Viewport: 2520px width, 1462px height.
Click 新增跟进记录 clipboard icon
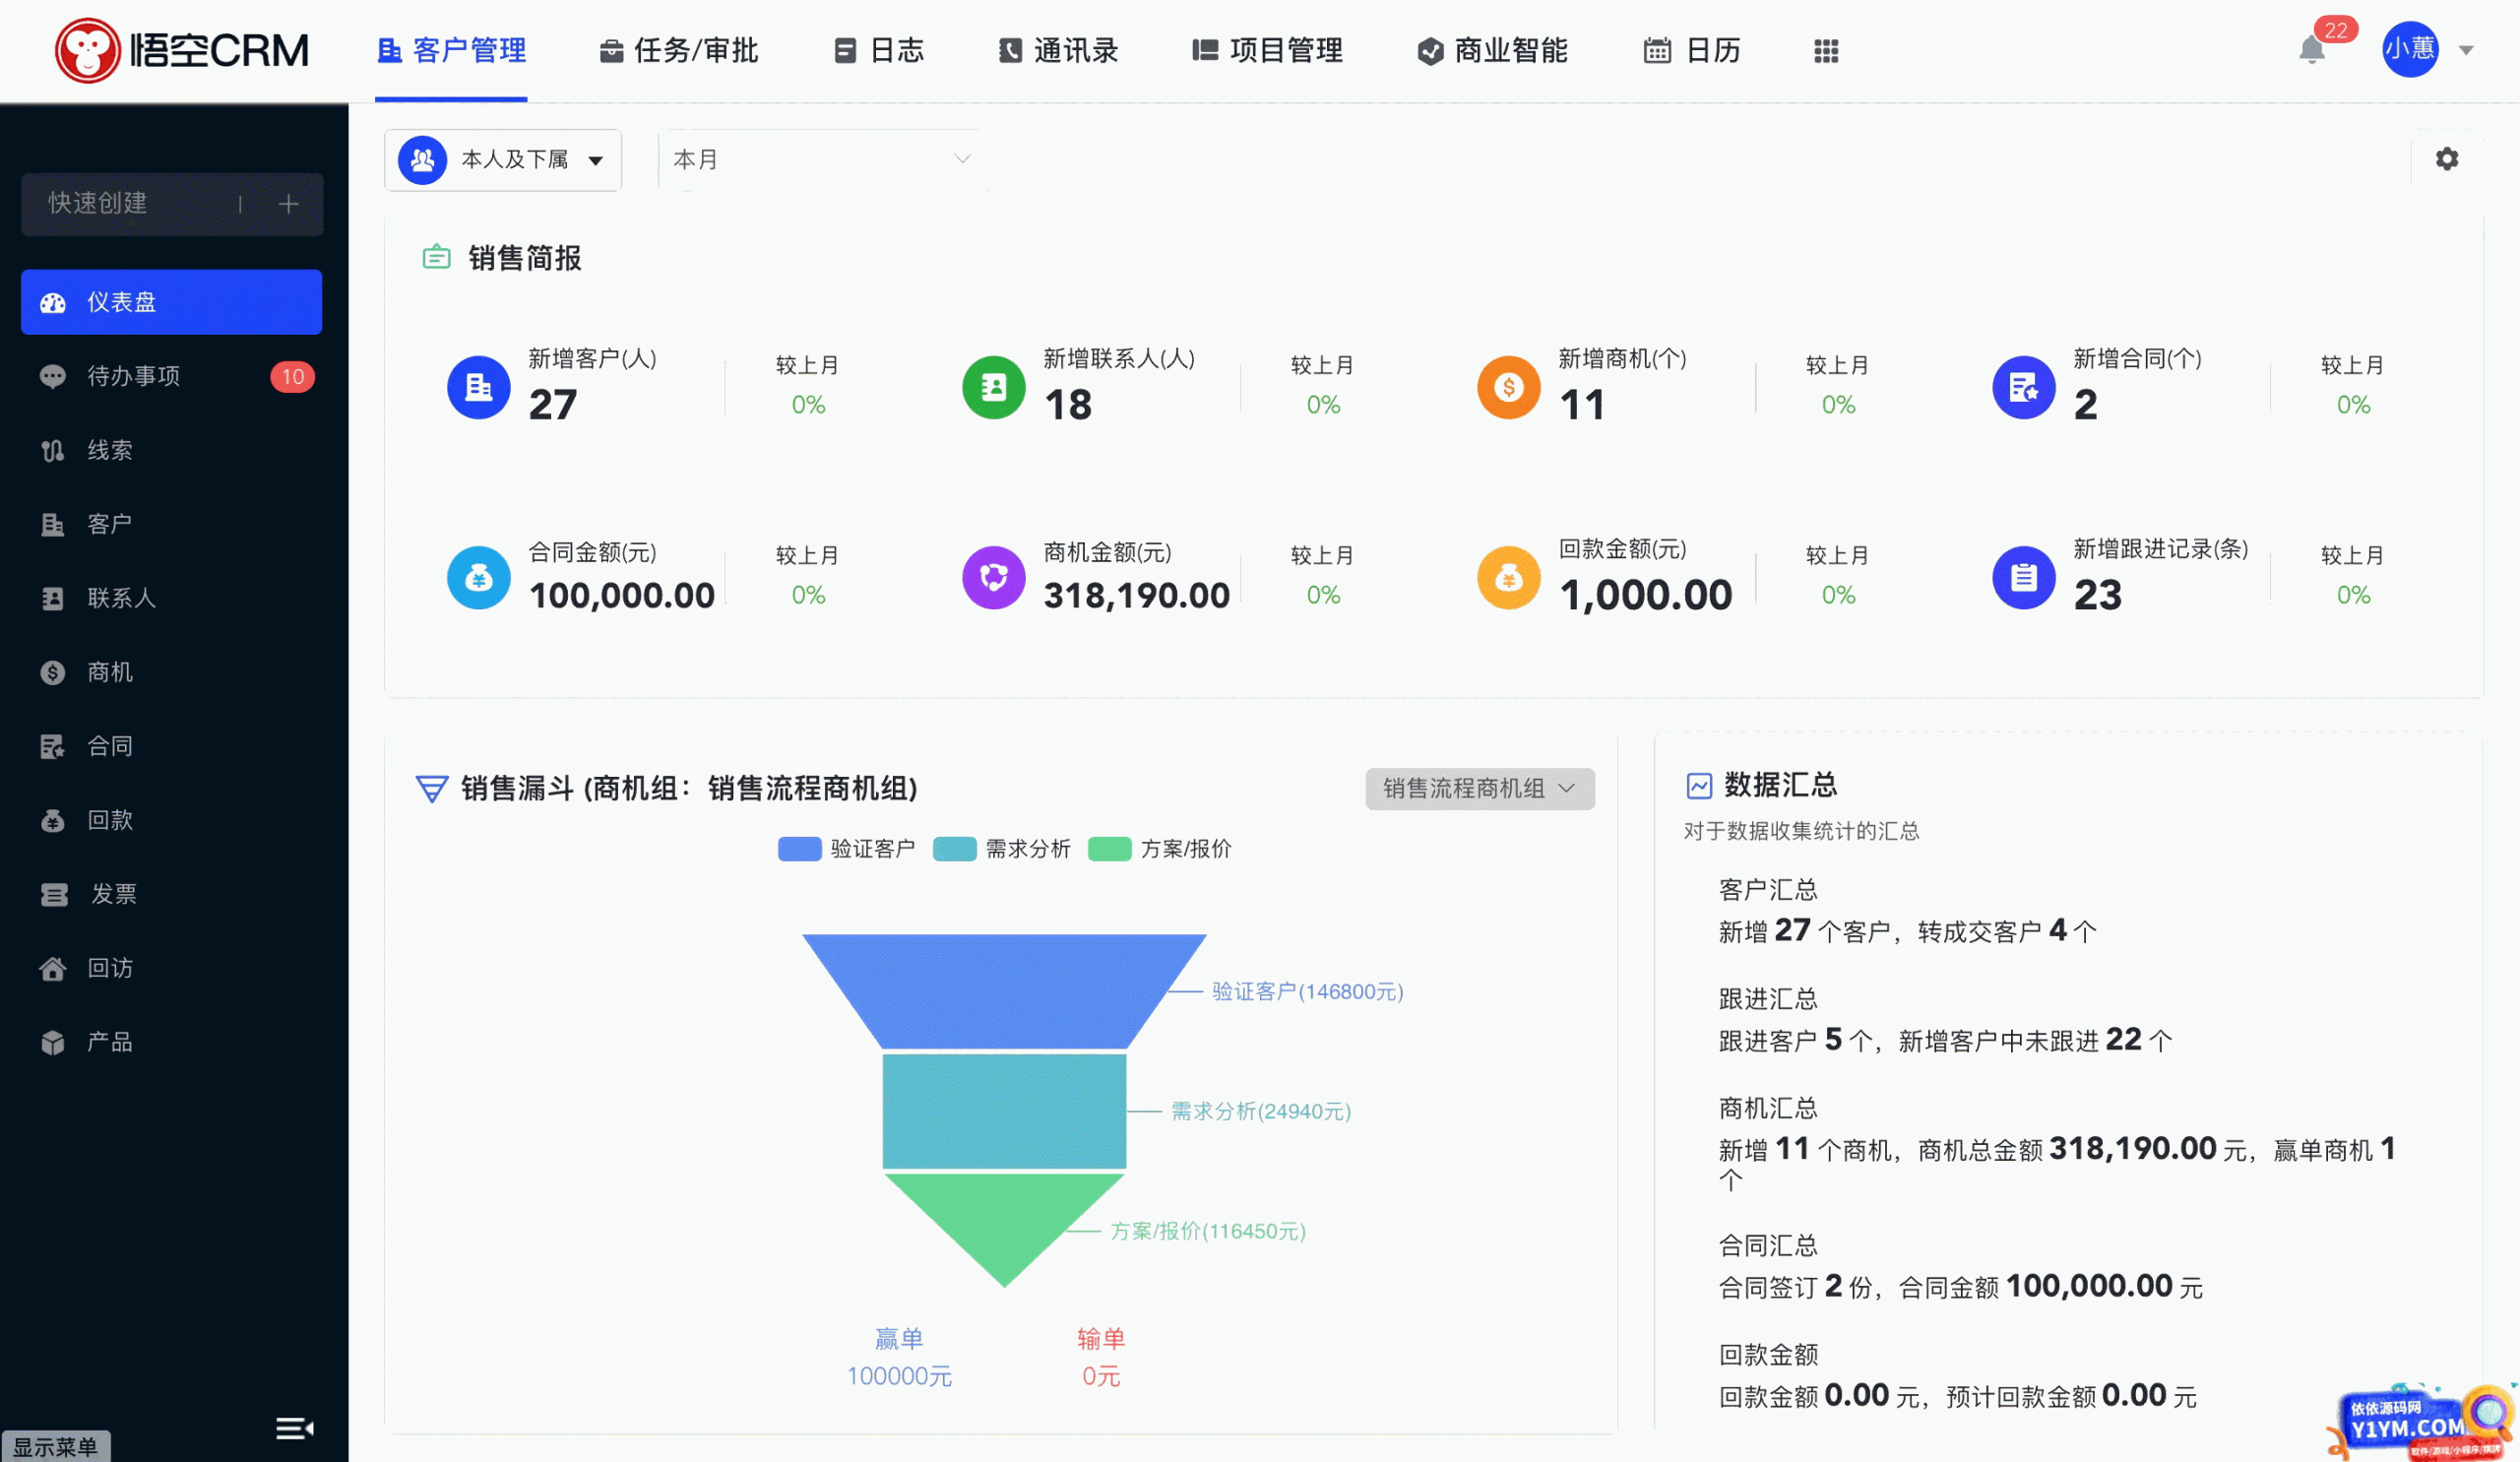tap(2023, 577)
